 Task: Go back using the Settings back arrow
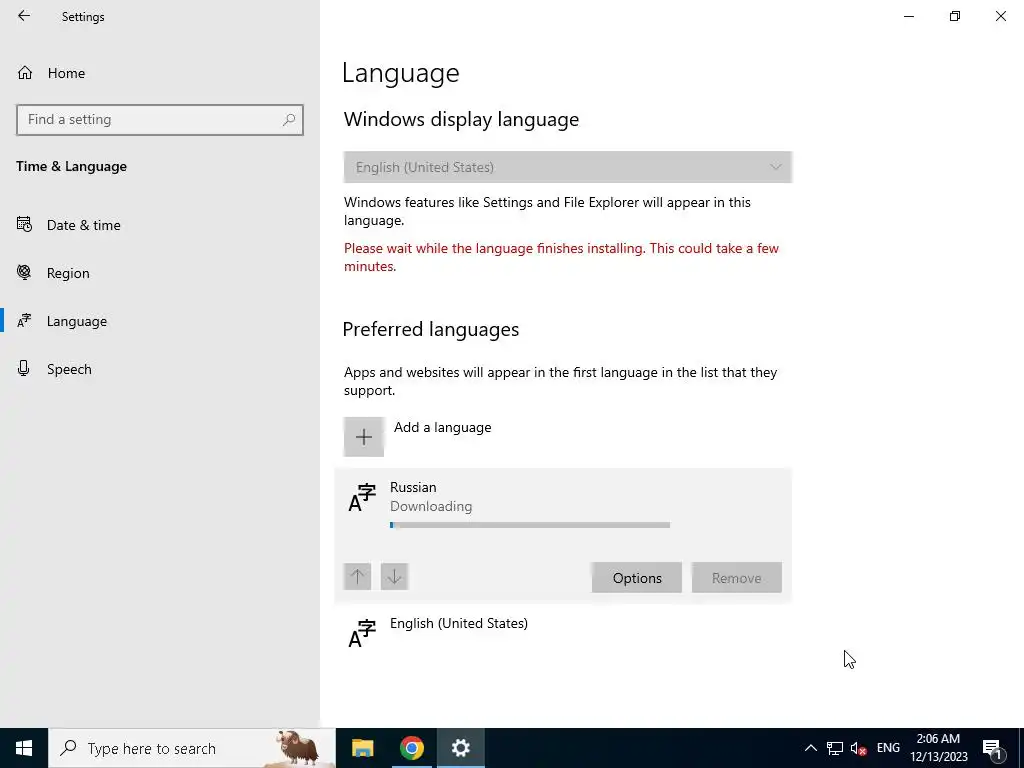(x=24, y=16)
